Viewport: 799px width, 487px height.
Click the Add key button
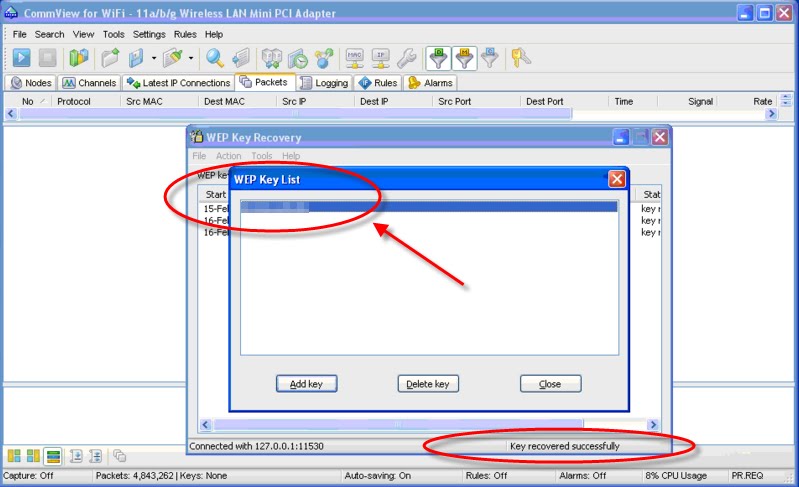click(306, 384)
